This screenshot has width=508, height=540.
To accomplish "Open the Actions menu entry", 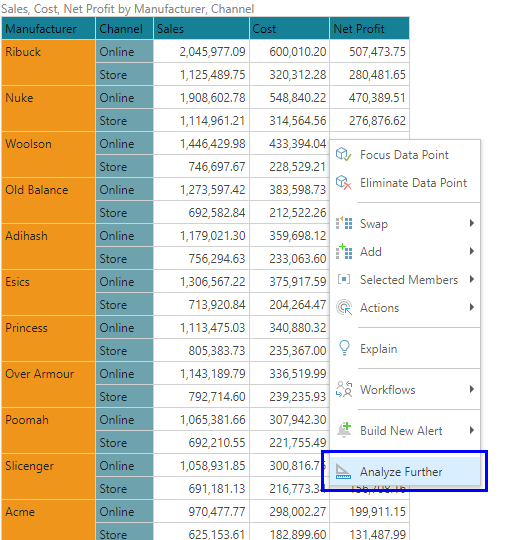I will pos(405,308).
